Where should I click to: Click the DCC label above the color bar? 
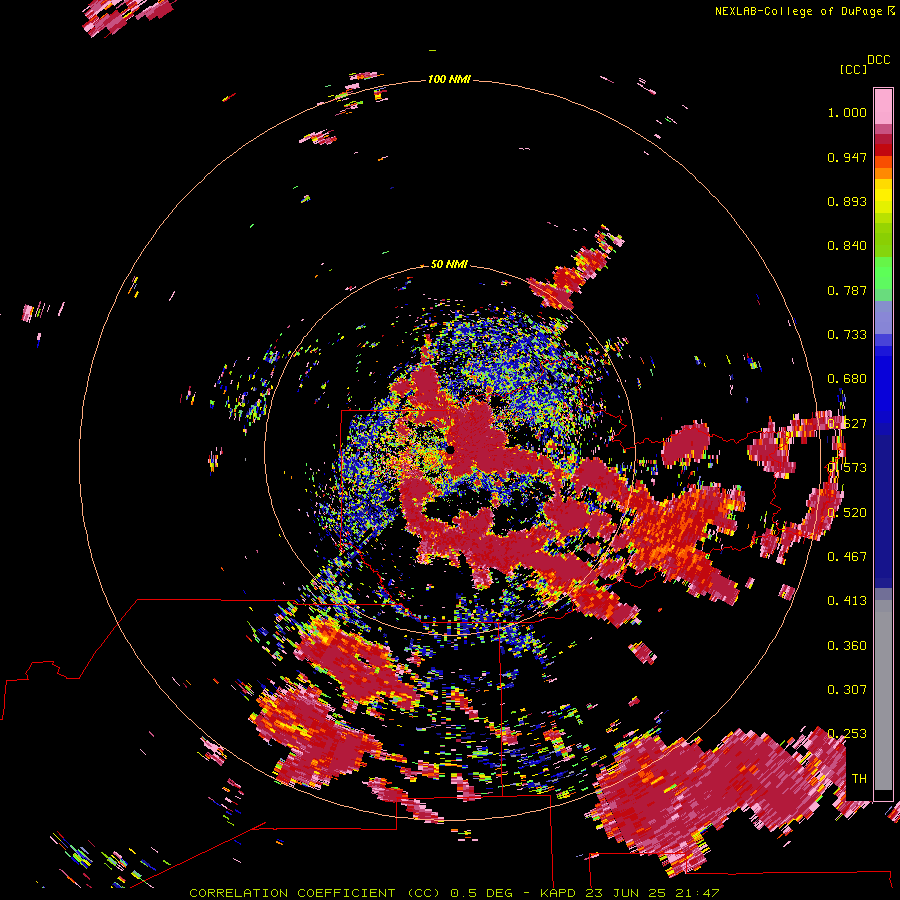(878, 60)
